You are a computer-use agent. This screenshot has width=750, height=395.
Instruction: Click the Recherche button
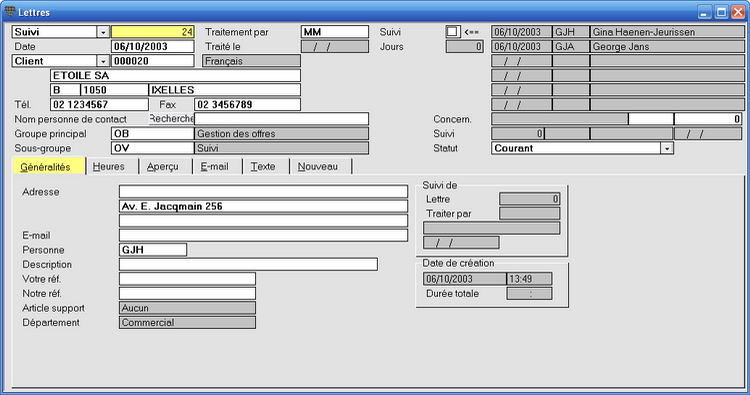171,119
